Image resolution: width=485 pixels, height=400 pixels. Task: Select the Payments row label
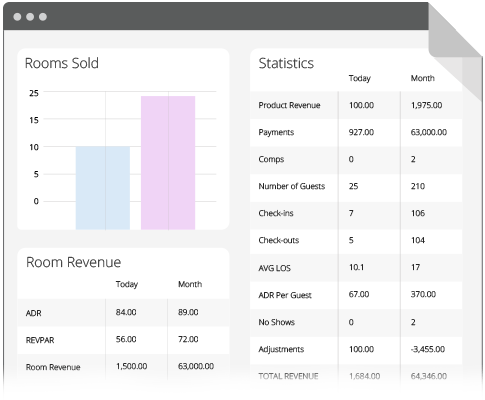pyautogui.click(x=276, y=132)
